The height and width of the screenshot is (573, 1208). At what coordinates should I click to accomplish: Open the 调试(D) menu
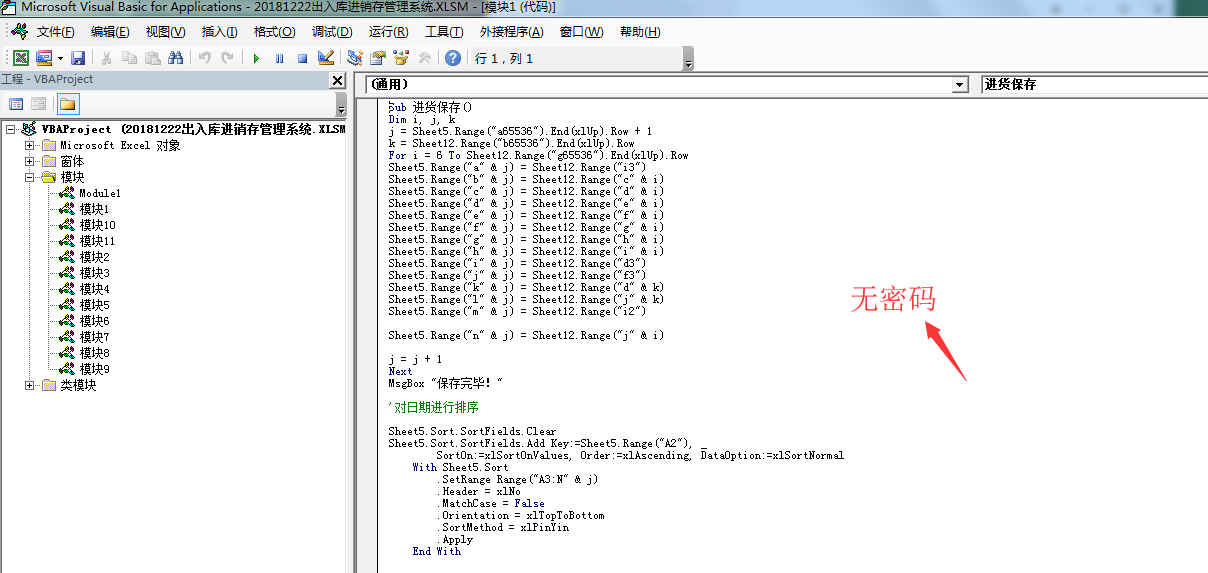331,32
